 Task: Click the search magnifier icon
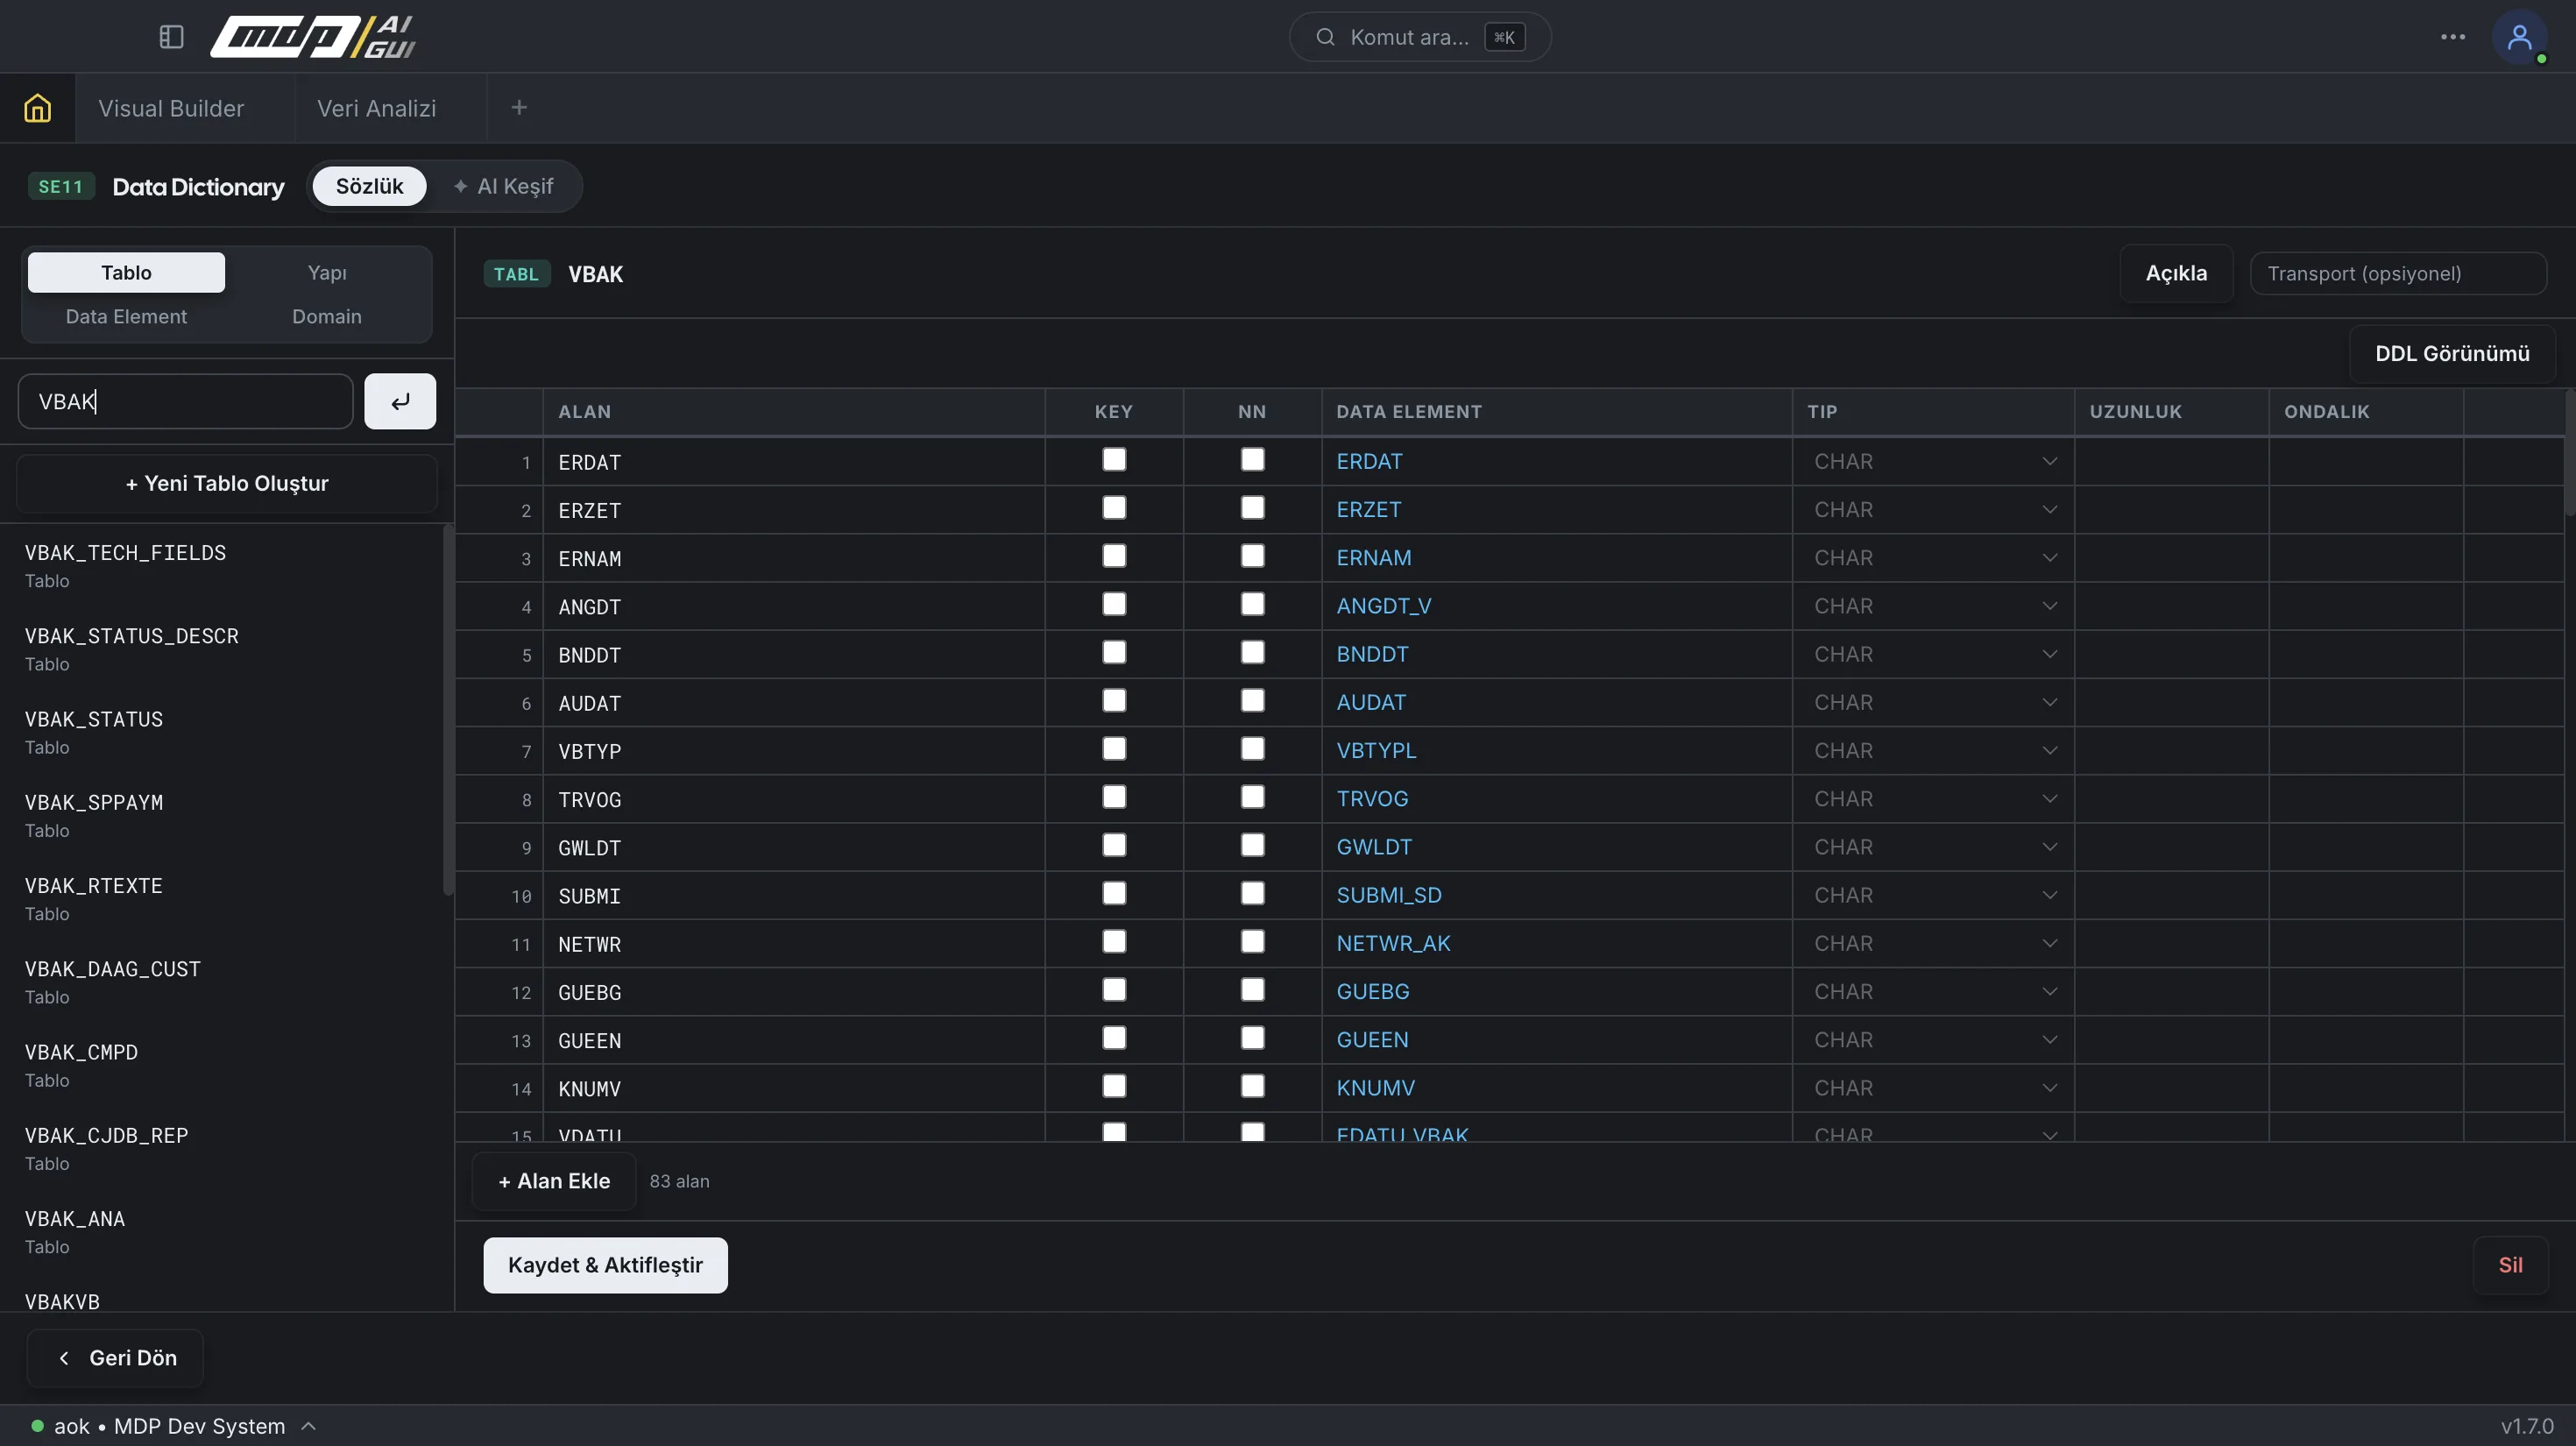1325,37
